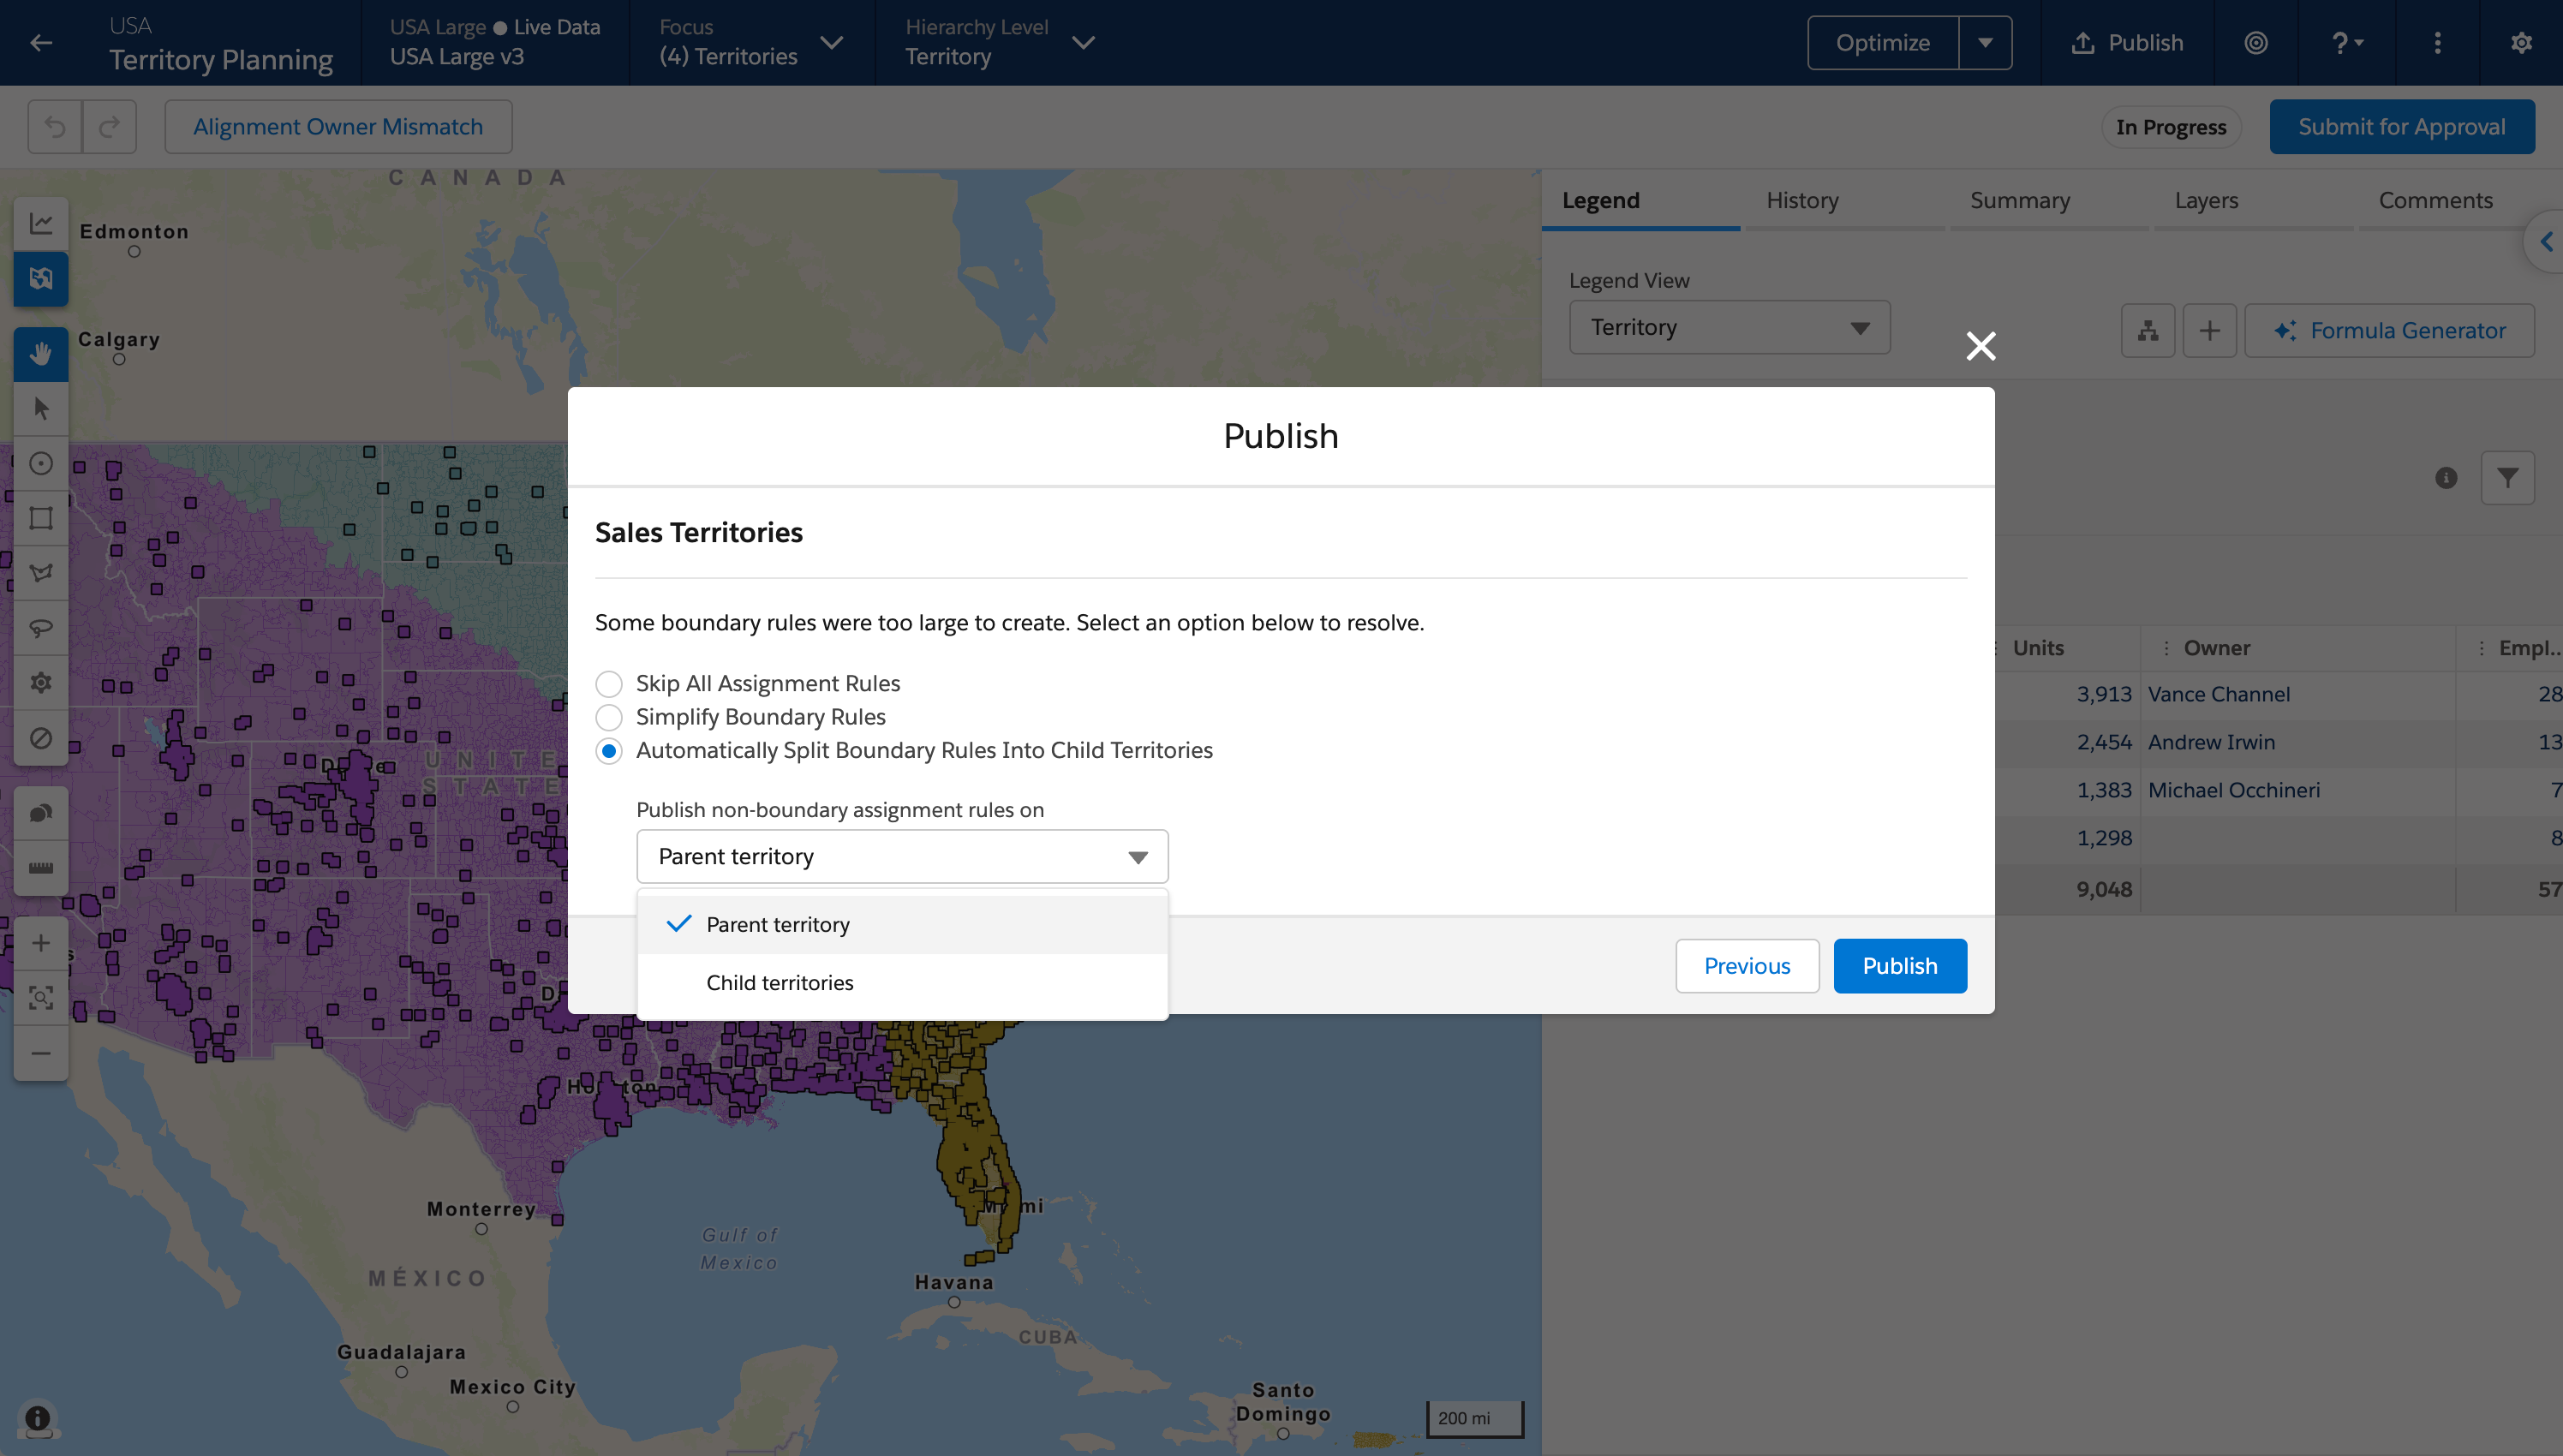The width and height of the screenshot is (2563, 1456).
Task: Open the Optimize split-button arrow
Action: 1985,43
